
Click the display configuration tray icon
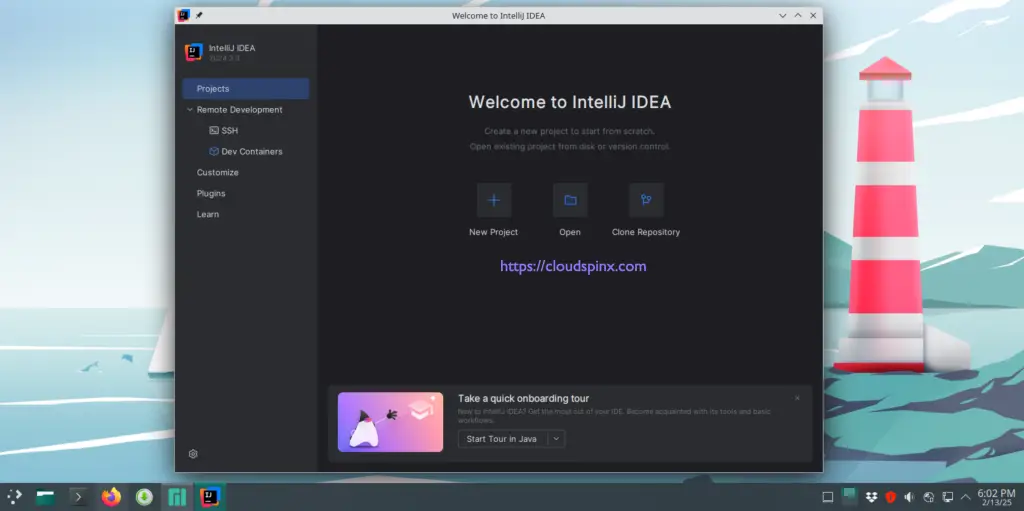click(948, 497)
